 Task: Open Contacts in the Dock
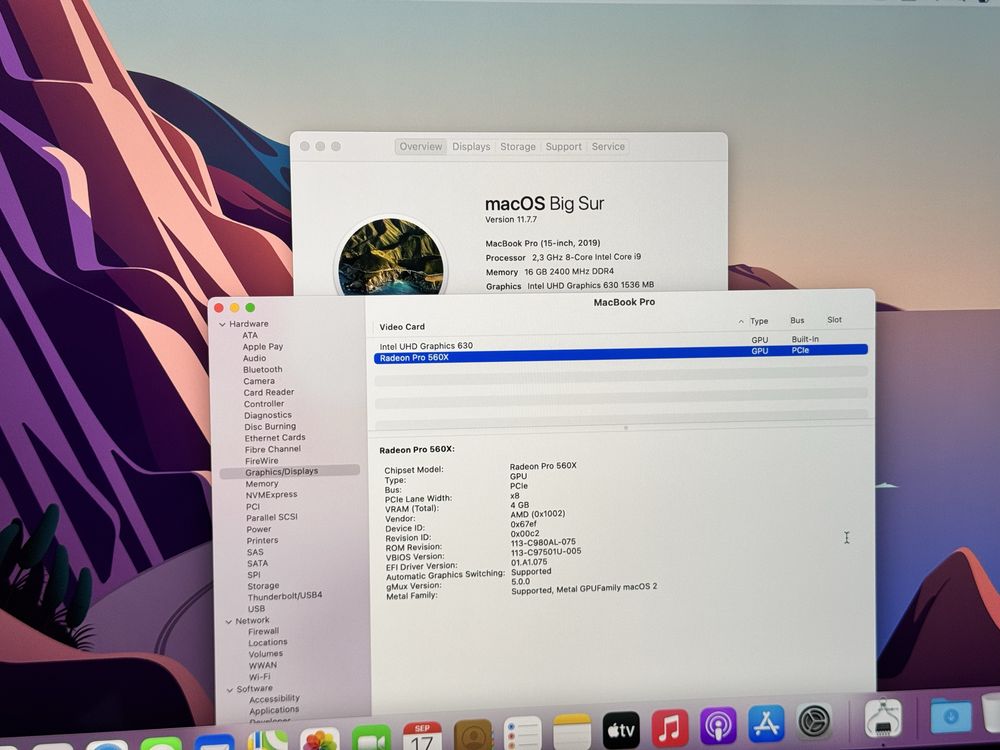(473, 735)
